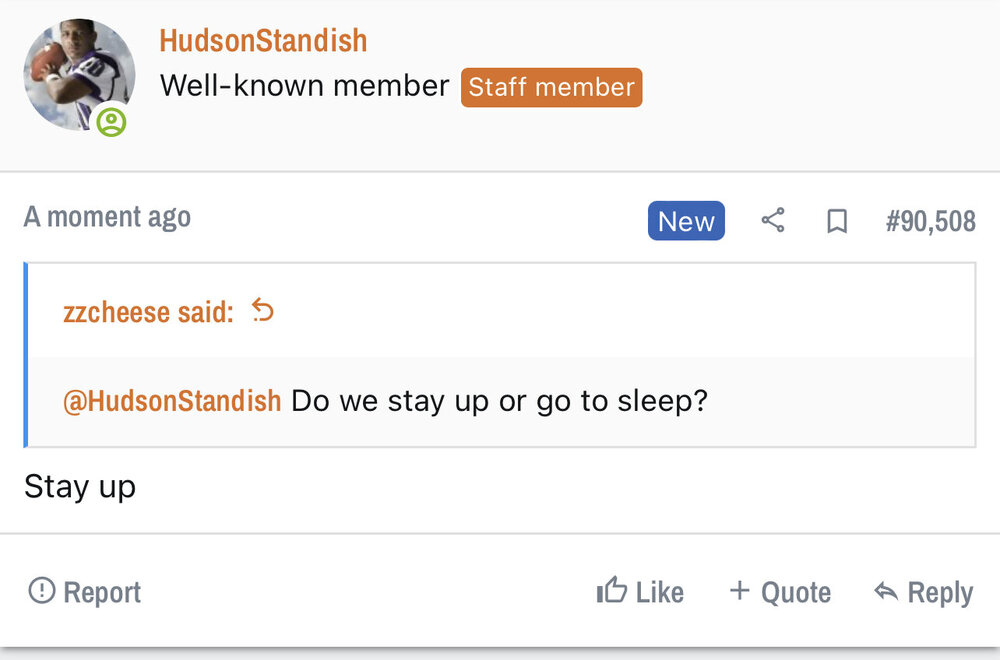Click the blue left border of the quote
1000x660 pixels.
pyautogui.click(x=27, y=355)
